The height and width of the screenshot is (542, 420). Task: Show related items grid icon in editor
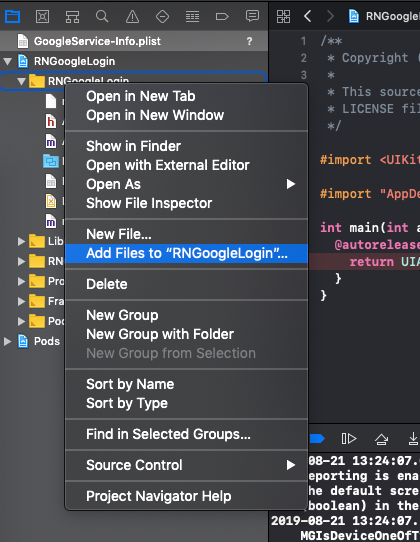pyautogui.click(x=283, y=16)
